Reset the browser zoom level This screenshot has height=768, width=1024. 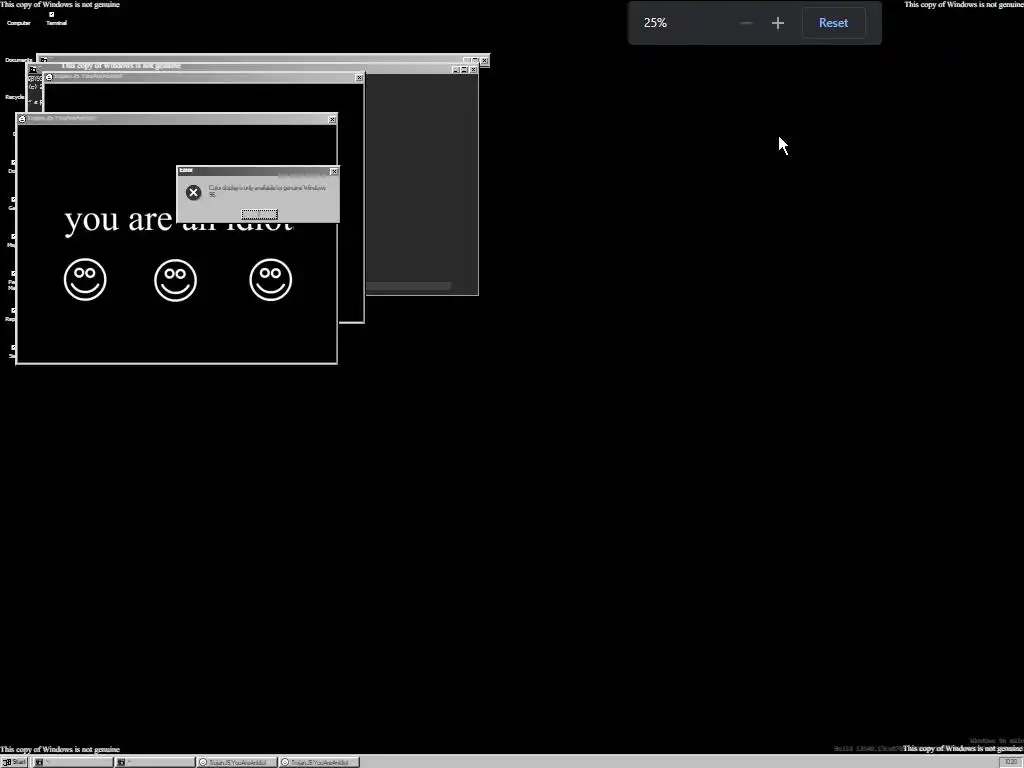pos(833,23)
